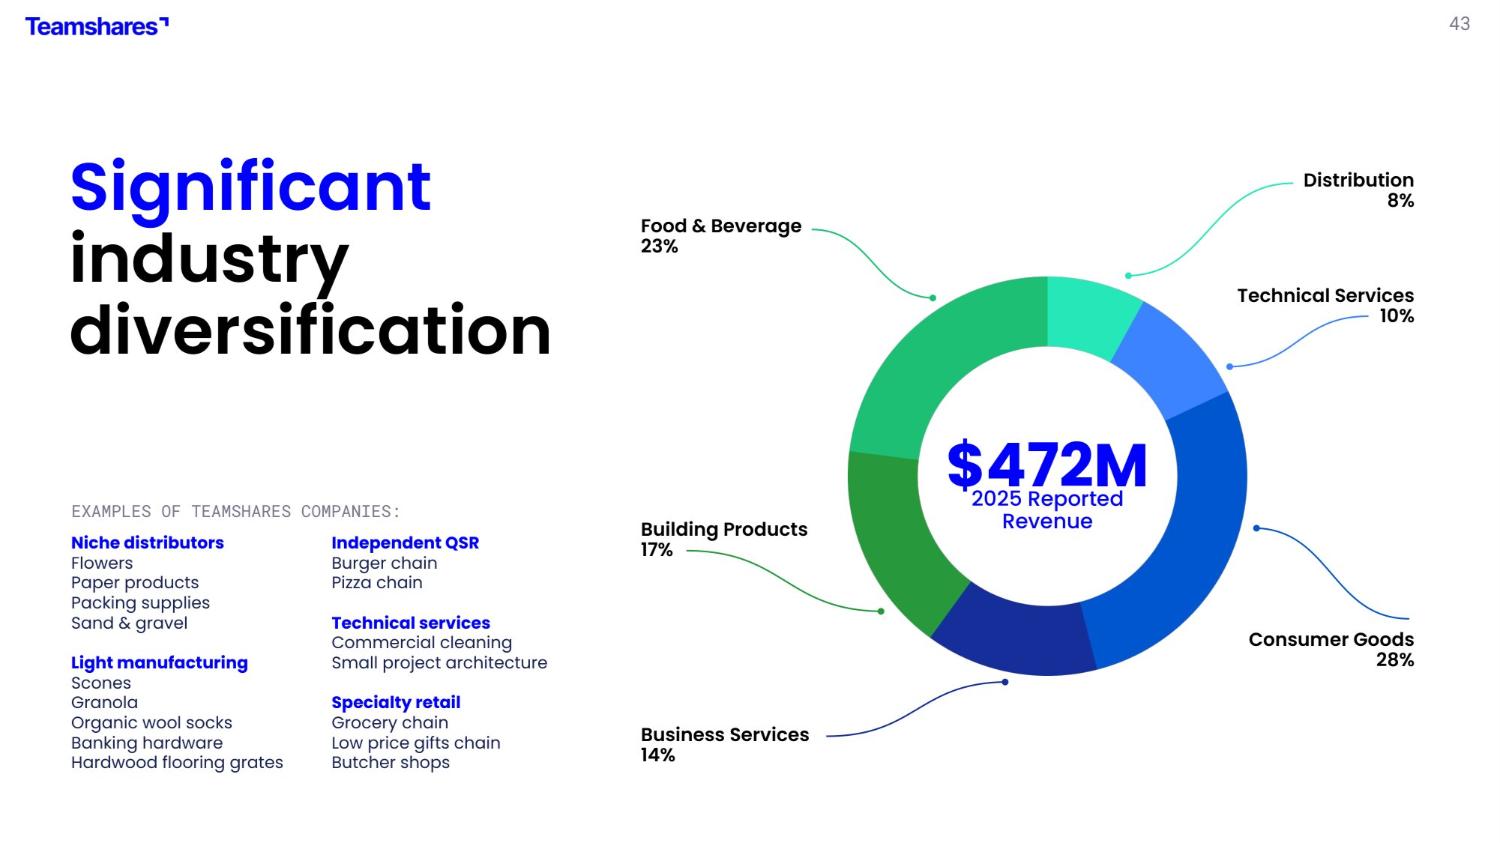Click the Hardwood flooring grates list item

click(x=177, y=763)
